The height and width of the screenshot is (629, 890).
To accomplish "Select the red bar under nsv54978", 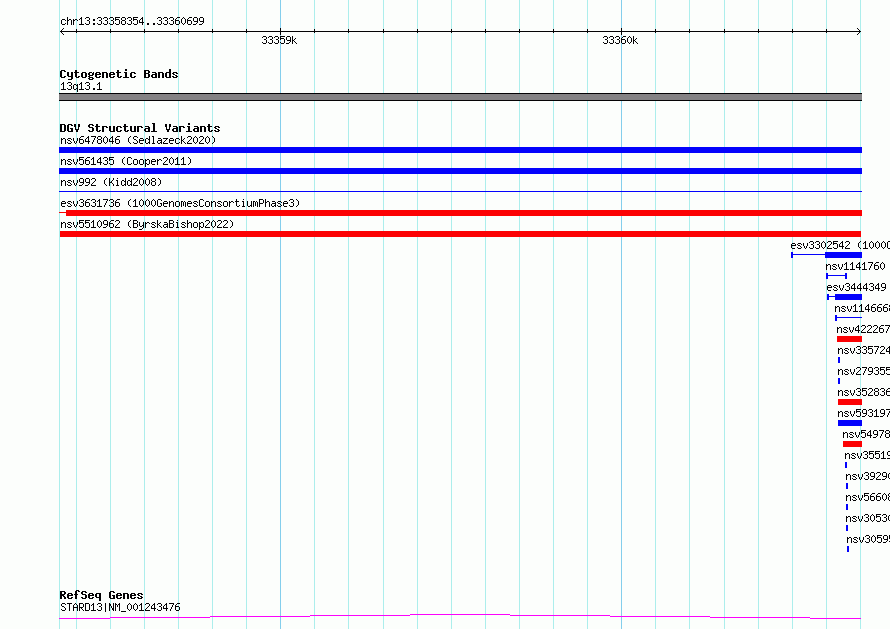I will 853,444.
